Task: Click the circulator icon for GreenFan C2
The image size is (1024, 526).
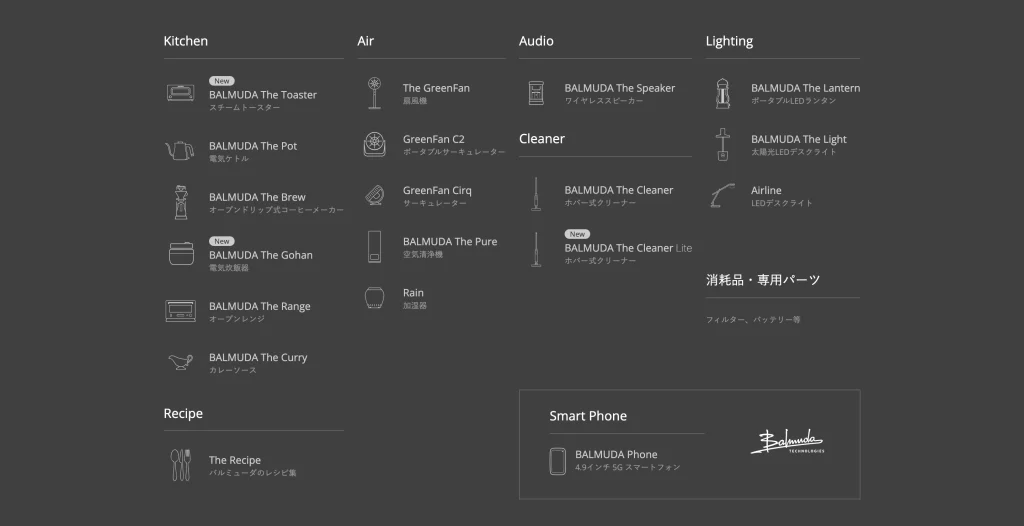Action: [x=375, y=144]
